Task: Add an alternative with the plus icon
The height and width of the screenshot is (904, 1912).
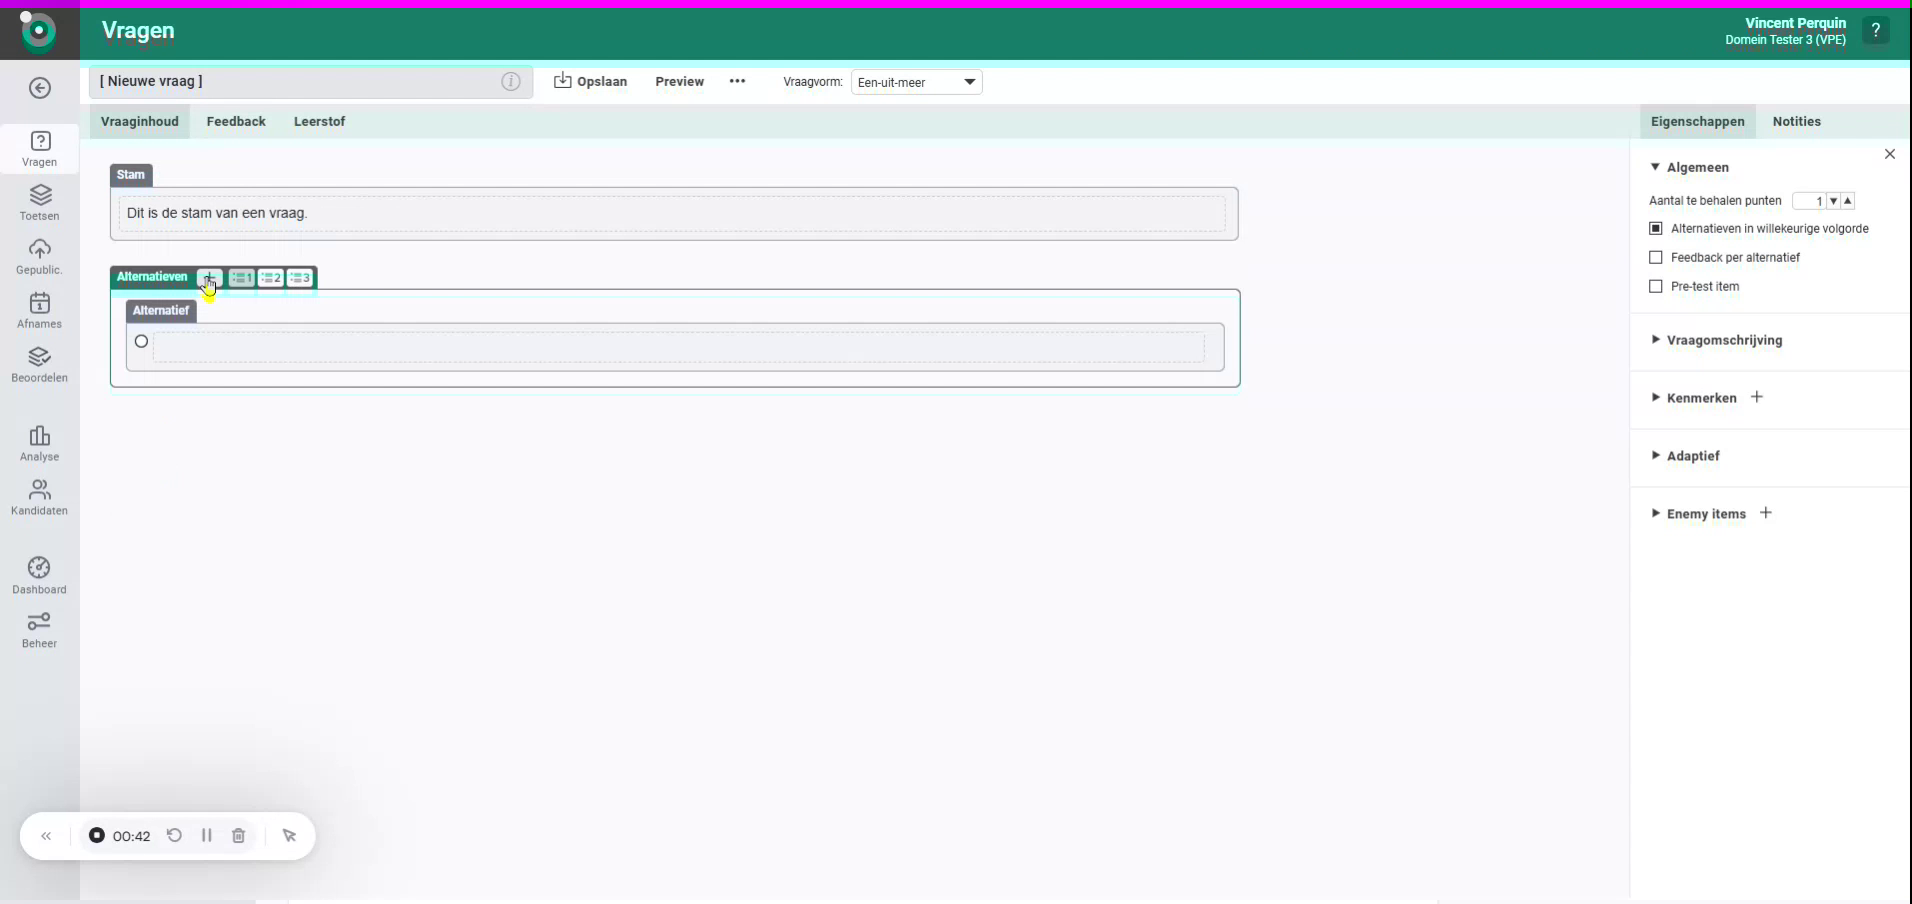Action: tap(208, 280)
